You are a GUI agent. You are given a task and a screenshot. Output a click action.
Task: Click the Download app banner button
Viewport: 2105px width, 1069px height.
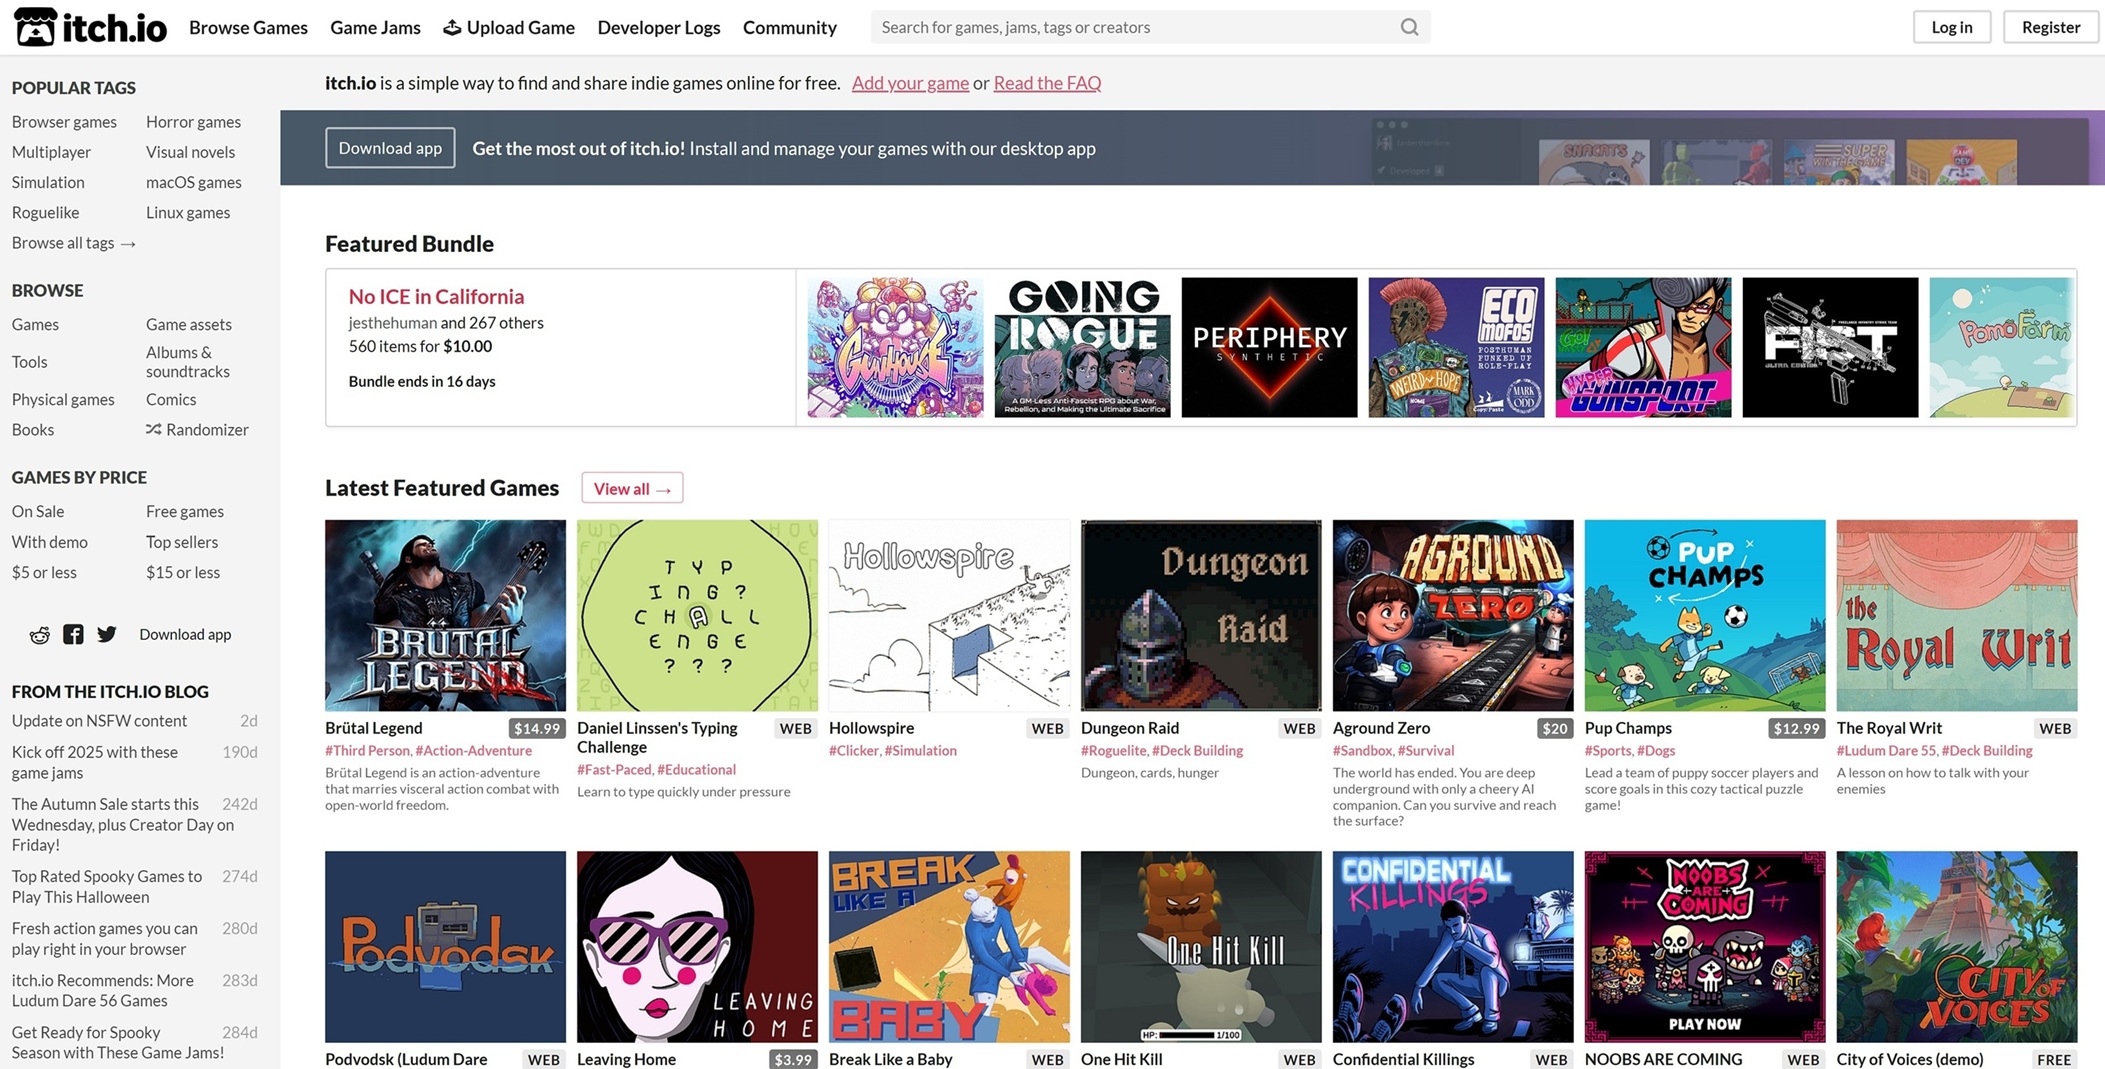click(x=390, y=148)
